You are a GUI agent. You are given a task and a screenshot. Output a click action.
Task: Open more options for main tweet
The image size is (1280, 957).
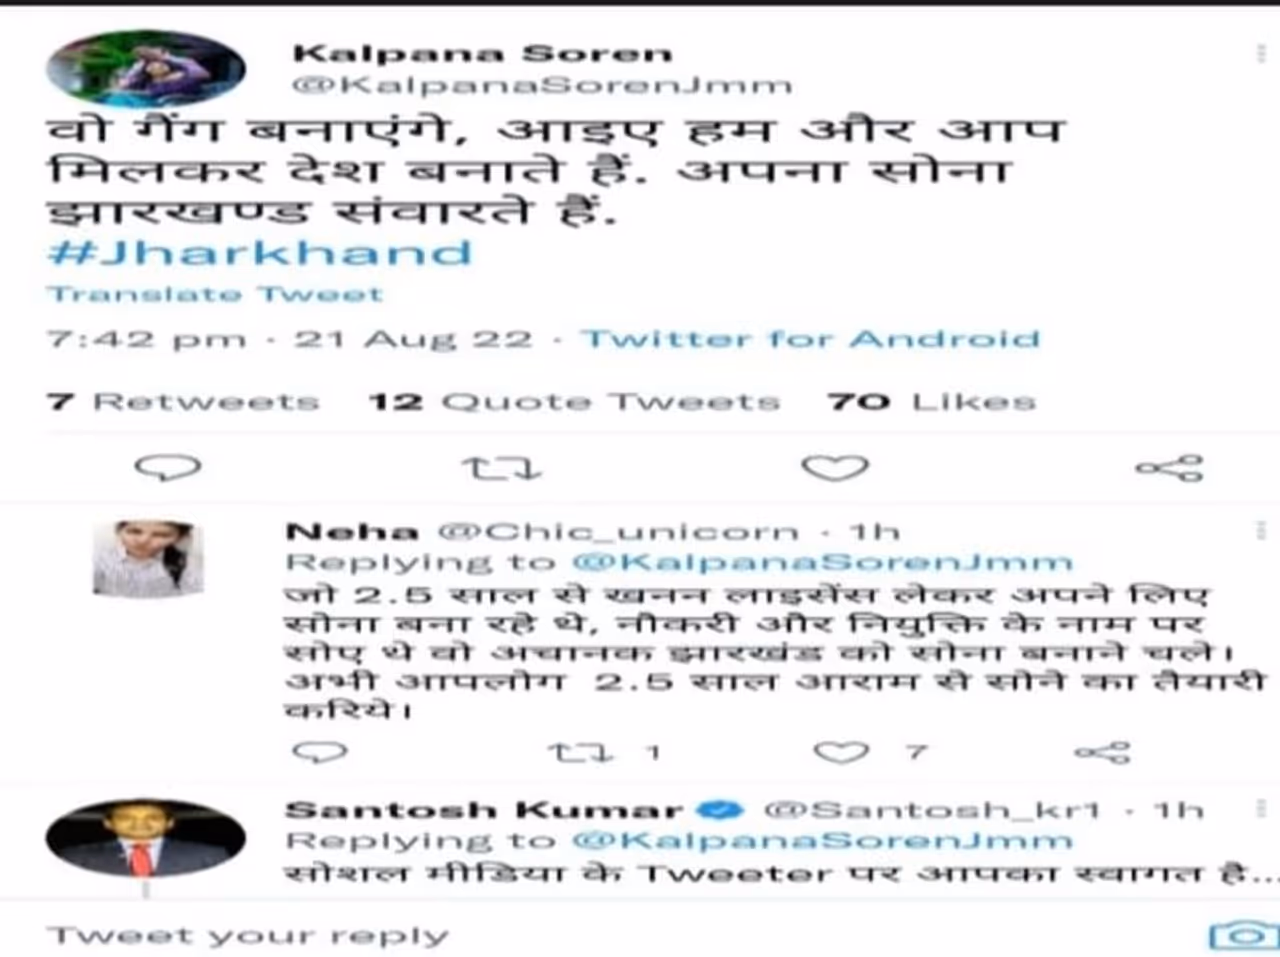pyautogui.click(x=1260, y=53)
